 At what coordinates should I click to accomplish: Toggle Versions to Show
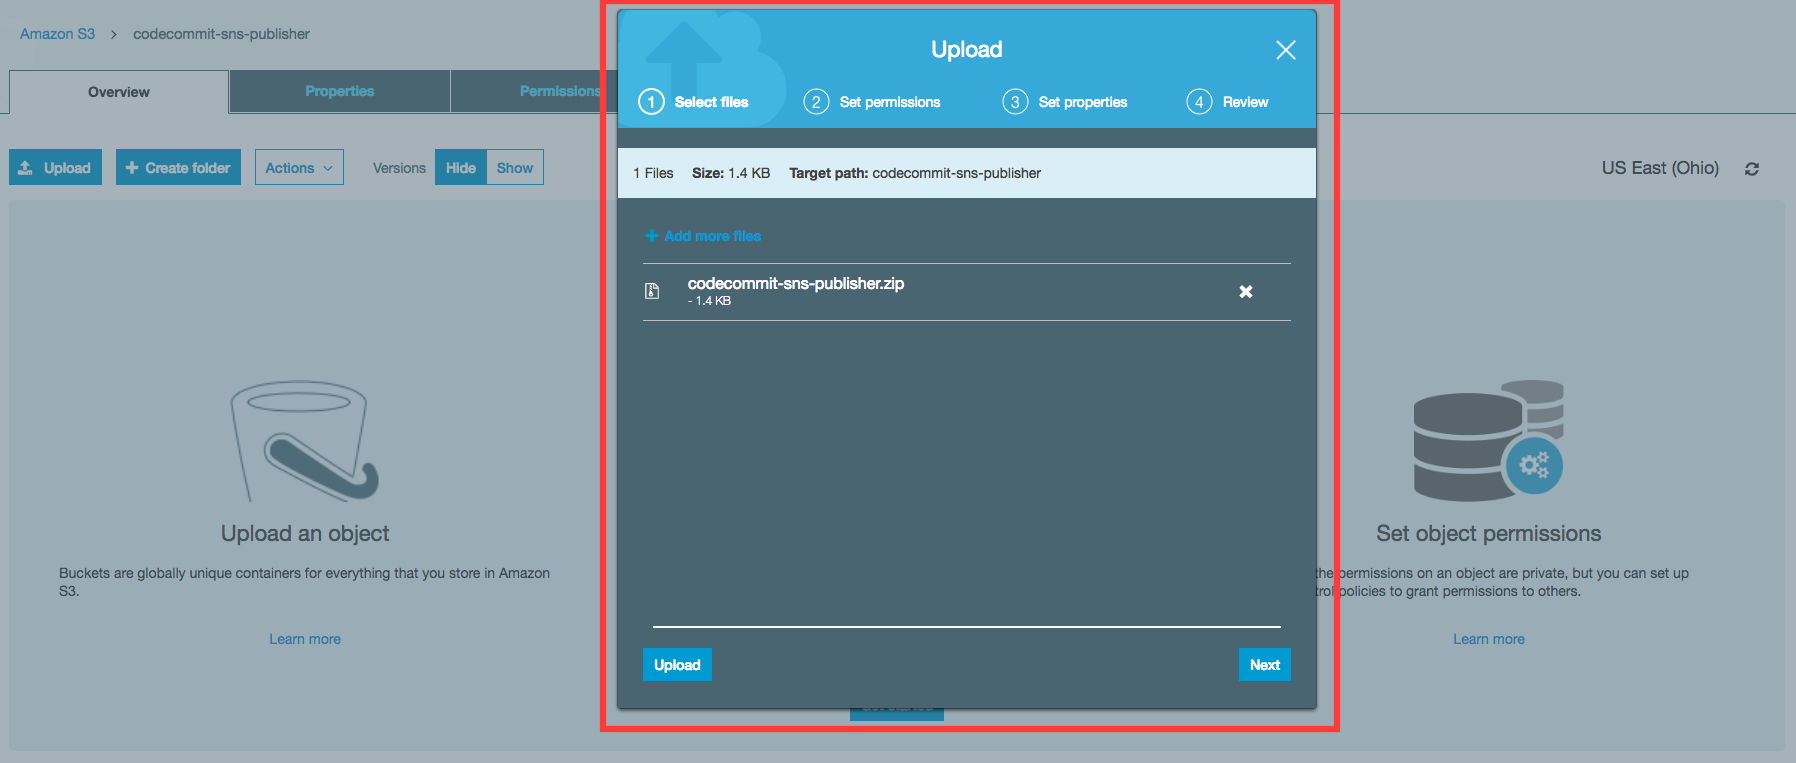pos(515,168)
